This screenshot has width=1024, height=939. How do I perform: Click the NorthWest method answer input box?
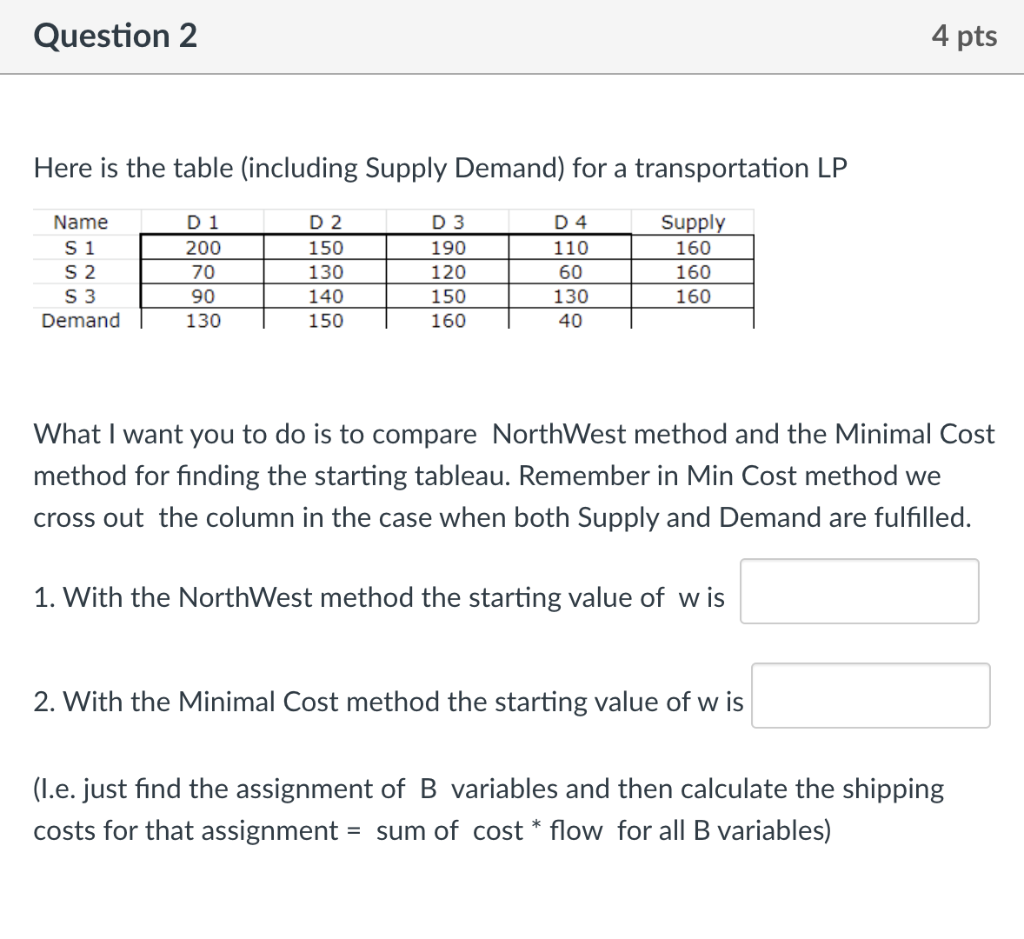pyautogui.click(x=858, y=591)
